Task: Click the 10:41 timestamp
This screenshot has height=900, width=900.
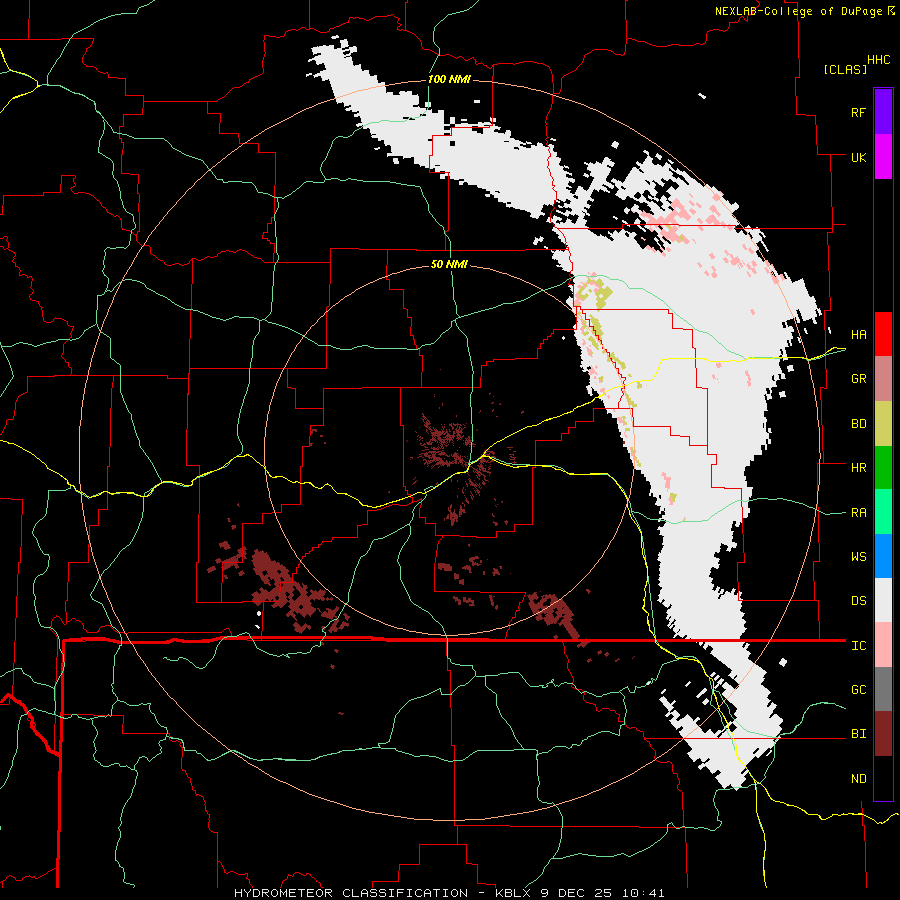Action: pyautogui.click(x=642, y=893)
